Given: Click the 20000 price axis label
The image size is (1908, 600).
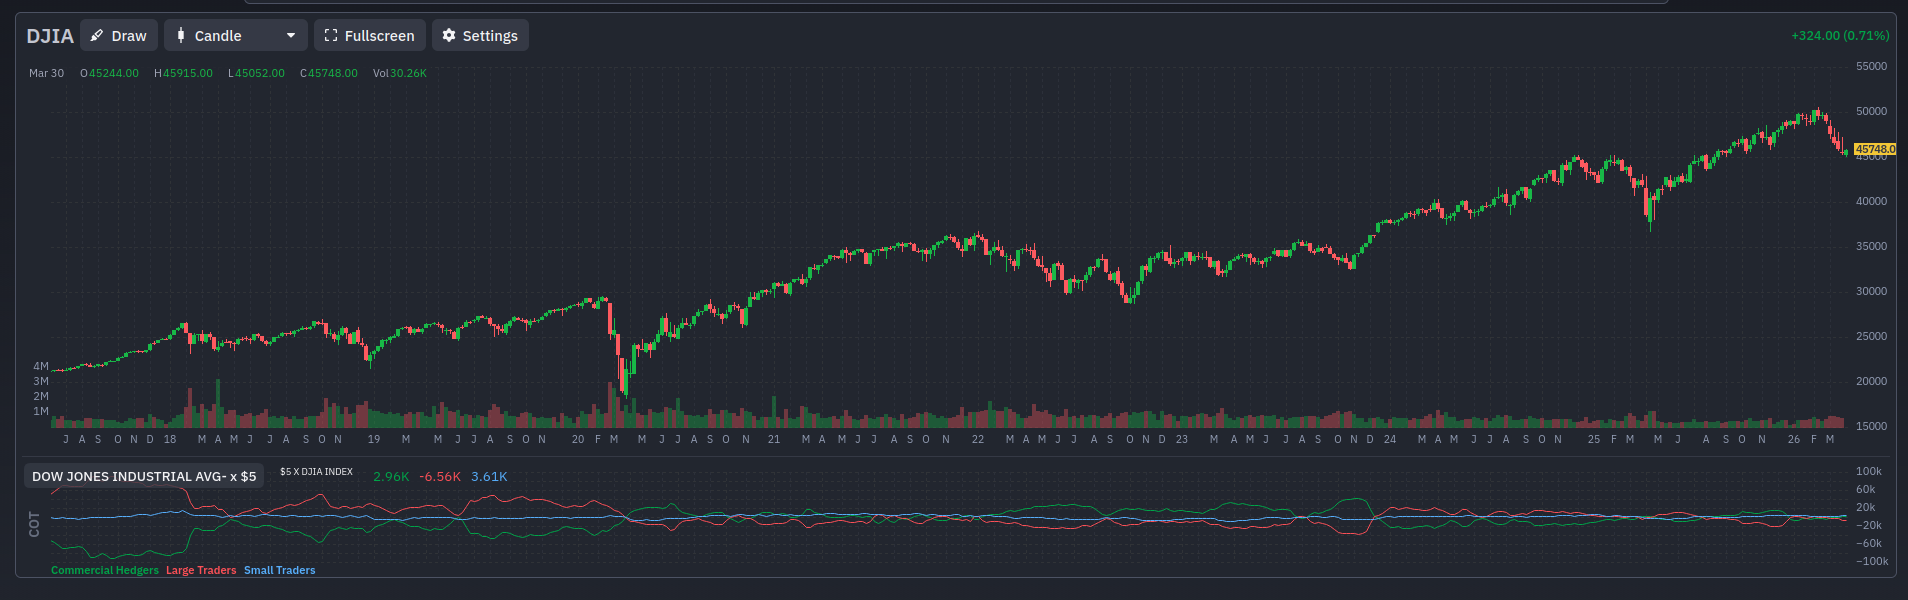Looking at the screenshot, I should [x=1871, y=381].
